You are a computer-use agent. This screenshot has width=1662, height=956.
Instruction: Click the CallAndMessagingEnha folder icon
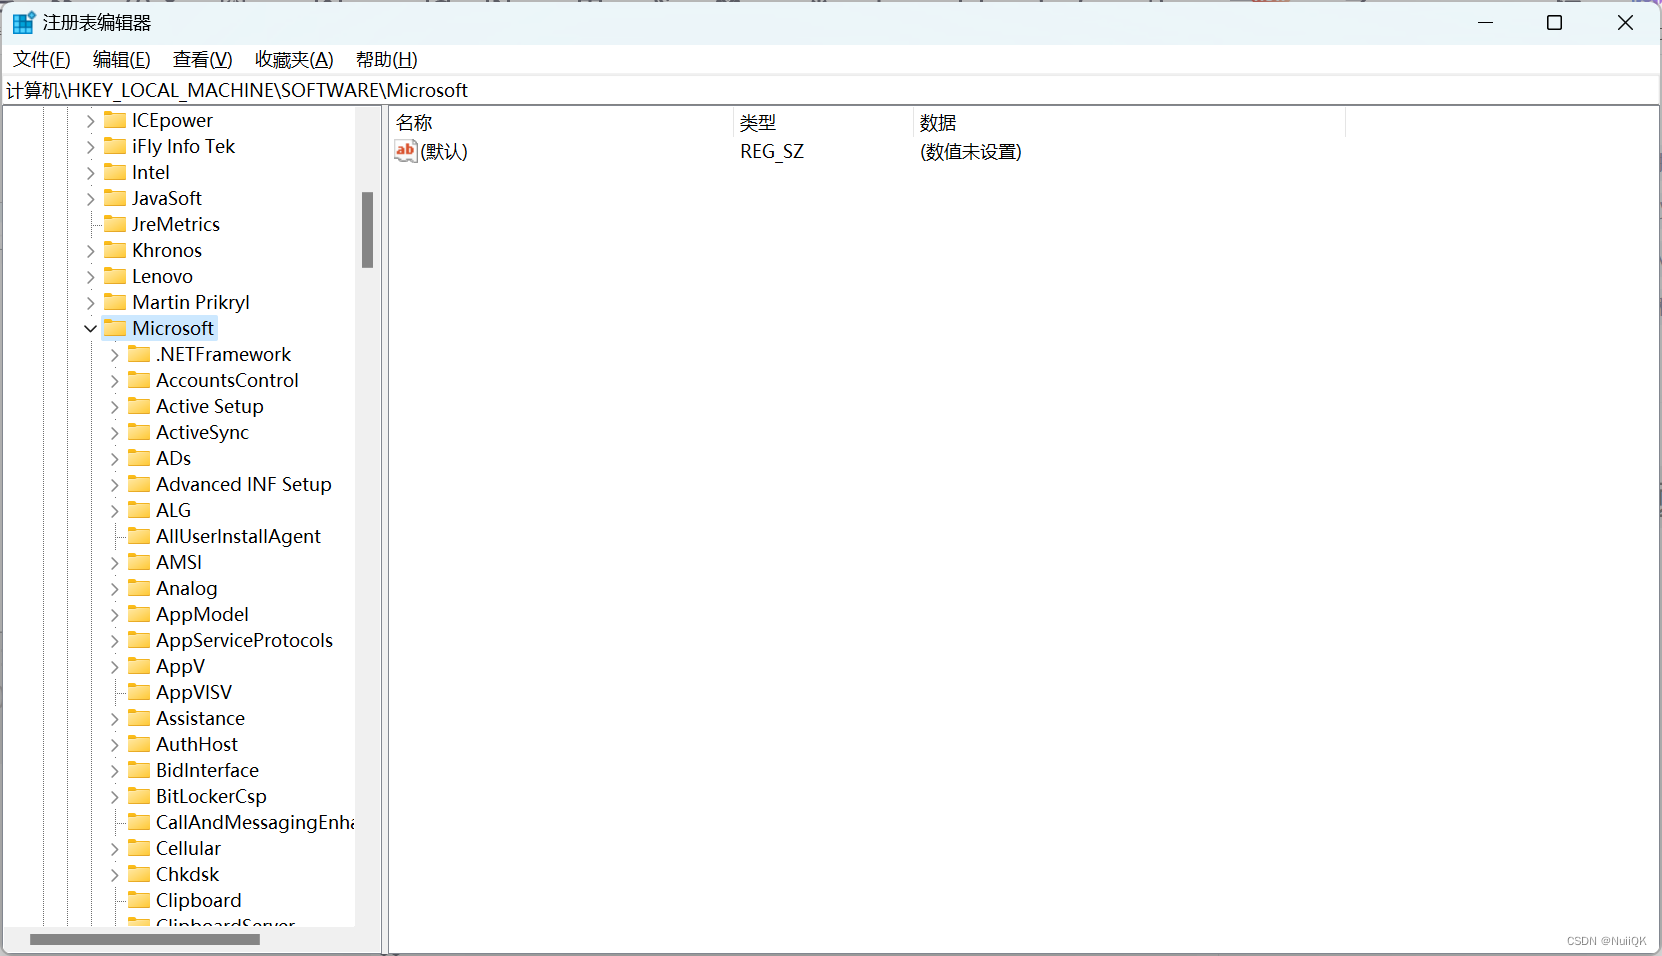pyautogui.click(x=139, y=822)
